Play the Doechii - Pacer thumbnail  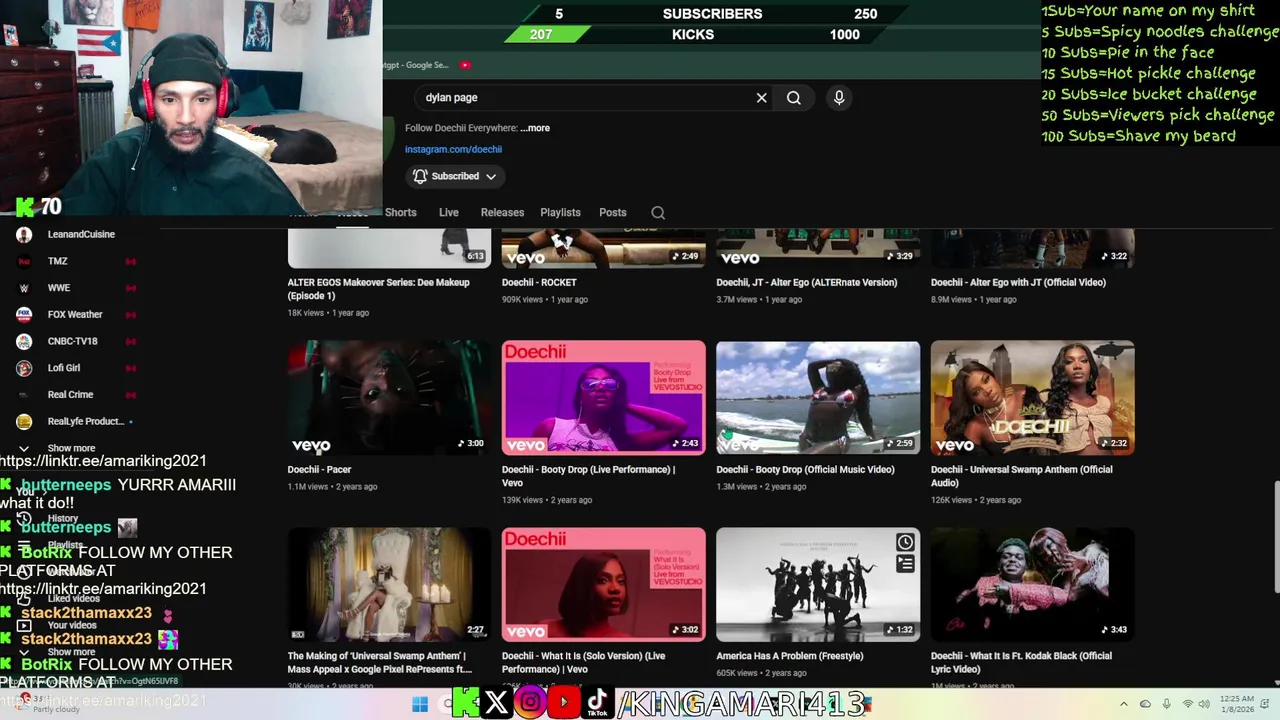[x=389, y=398]
